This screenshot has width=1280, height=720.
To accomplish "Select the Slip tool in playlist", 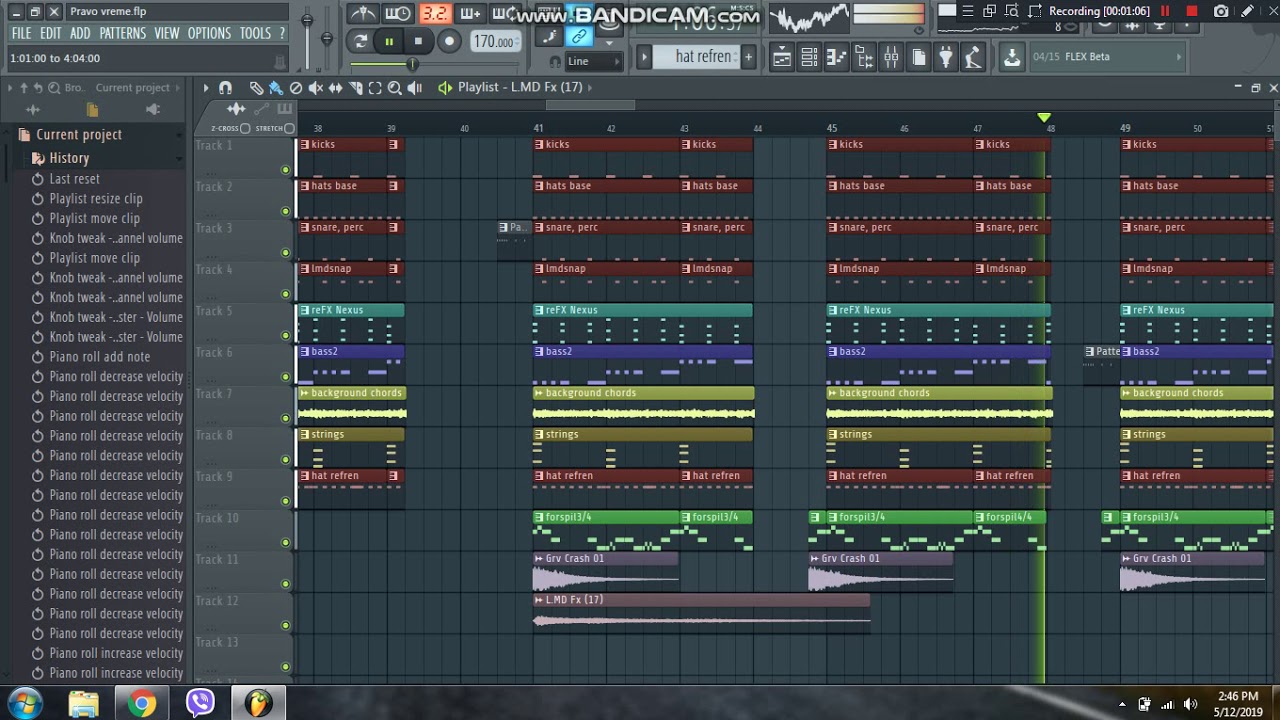I will [335, 88].
